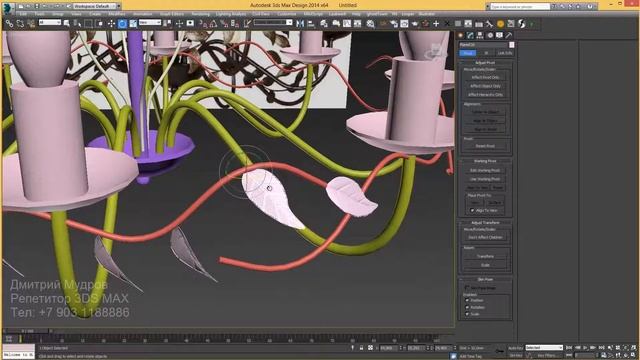Image resolution: width=640 pixels, height=360 pixels.
Task: Open the Curve Editor icon
Action: [347, 24]
